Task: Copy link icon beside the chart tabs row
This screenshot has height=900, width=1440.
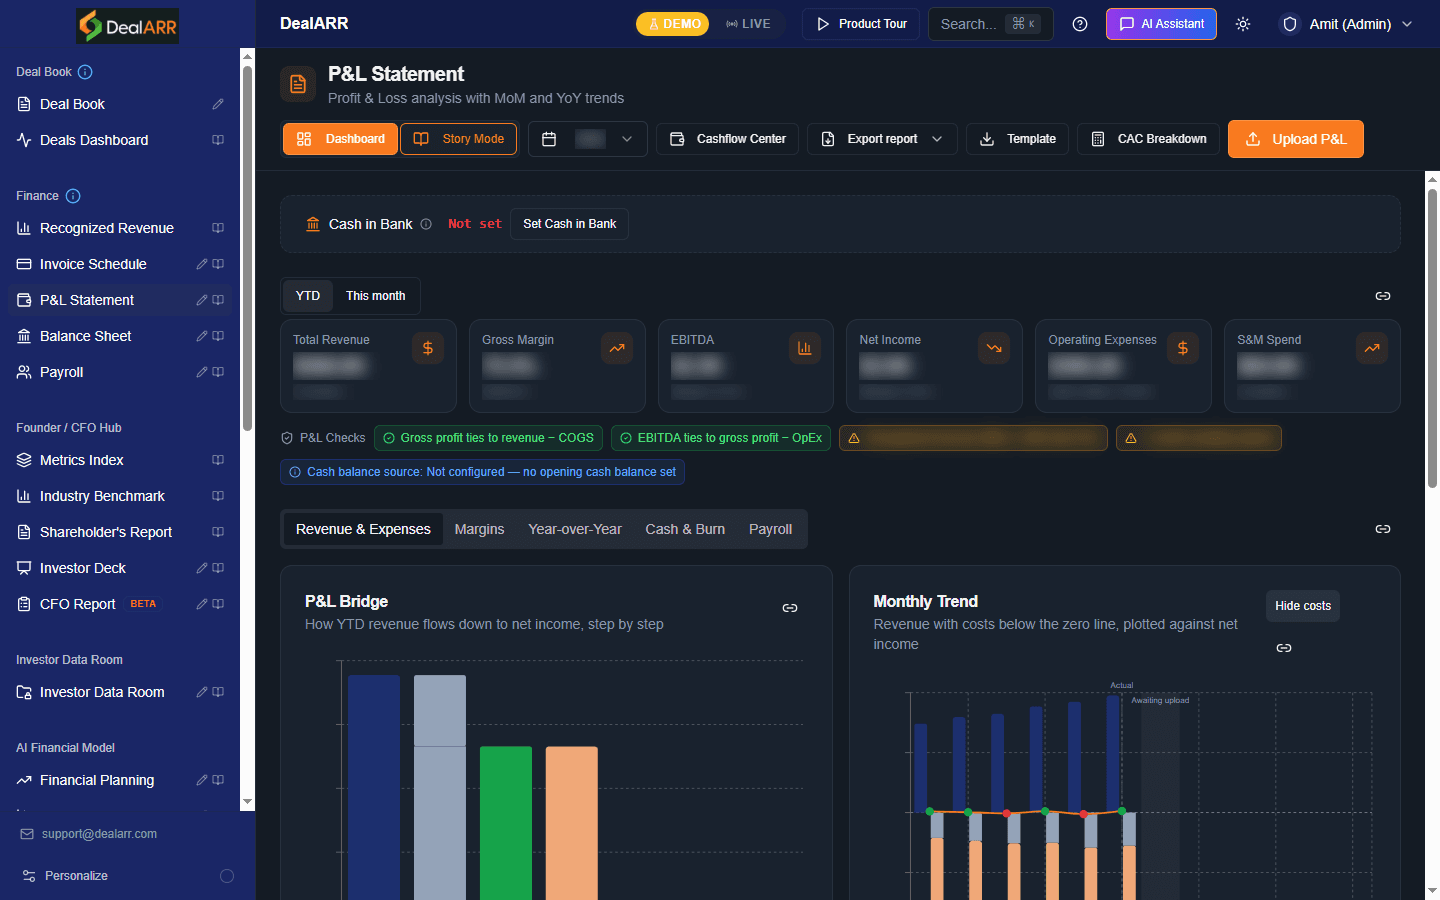Action: click(1383, 529)
